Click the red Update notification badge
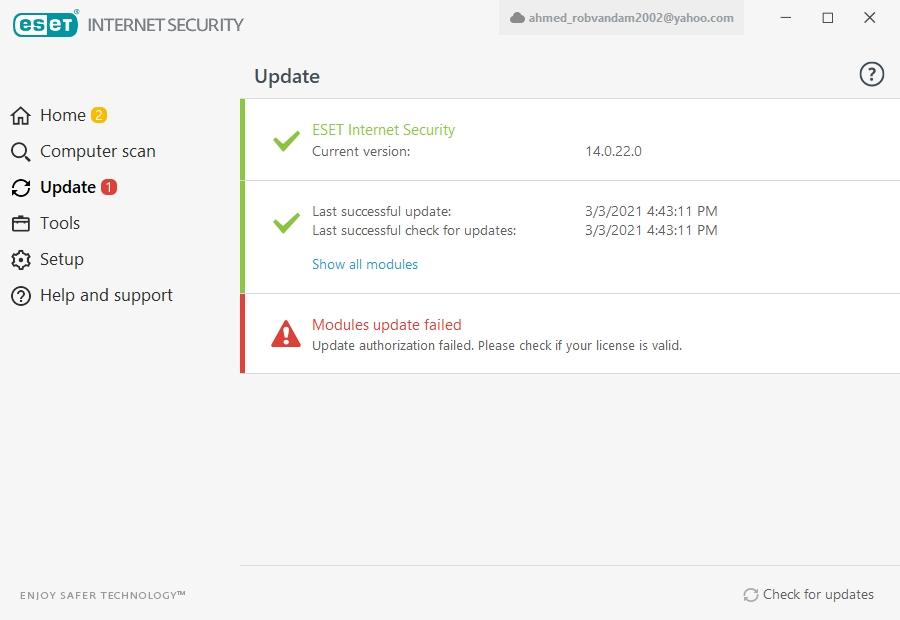 [x=108, y=187]
